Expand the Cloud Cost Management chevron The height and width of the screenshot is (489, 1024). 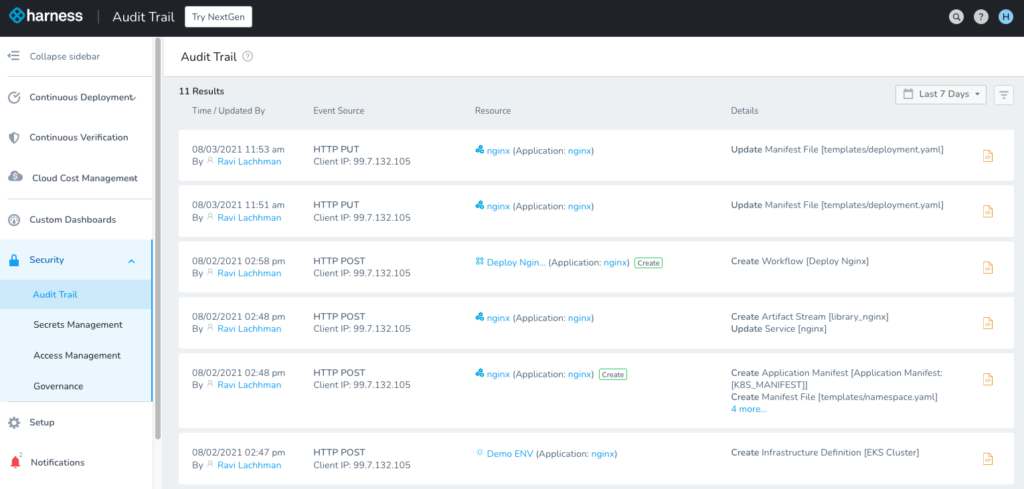click(134, 178)
